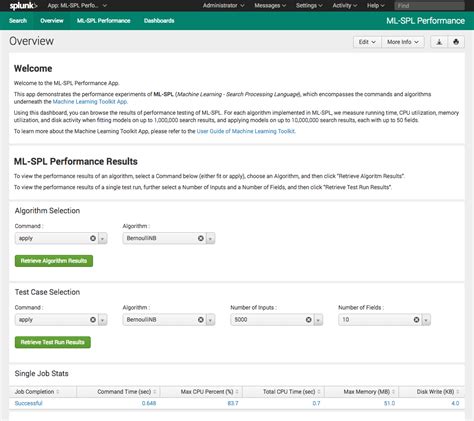
Task: Go to the Search tab
Action: (x=18, y=21)
